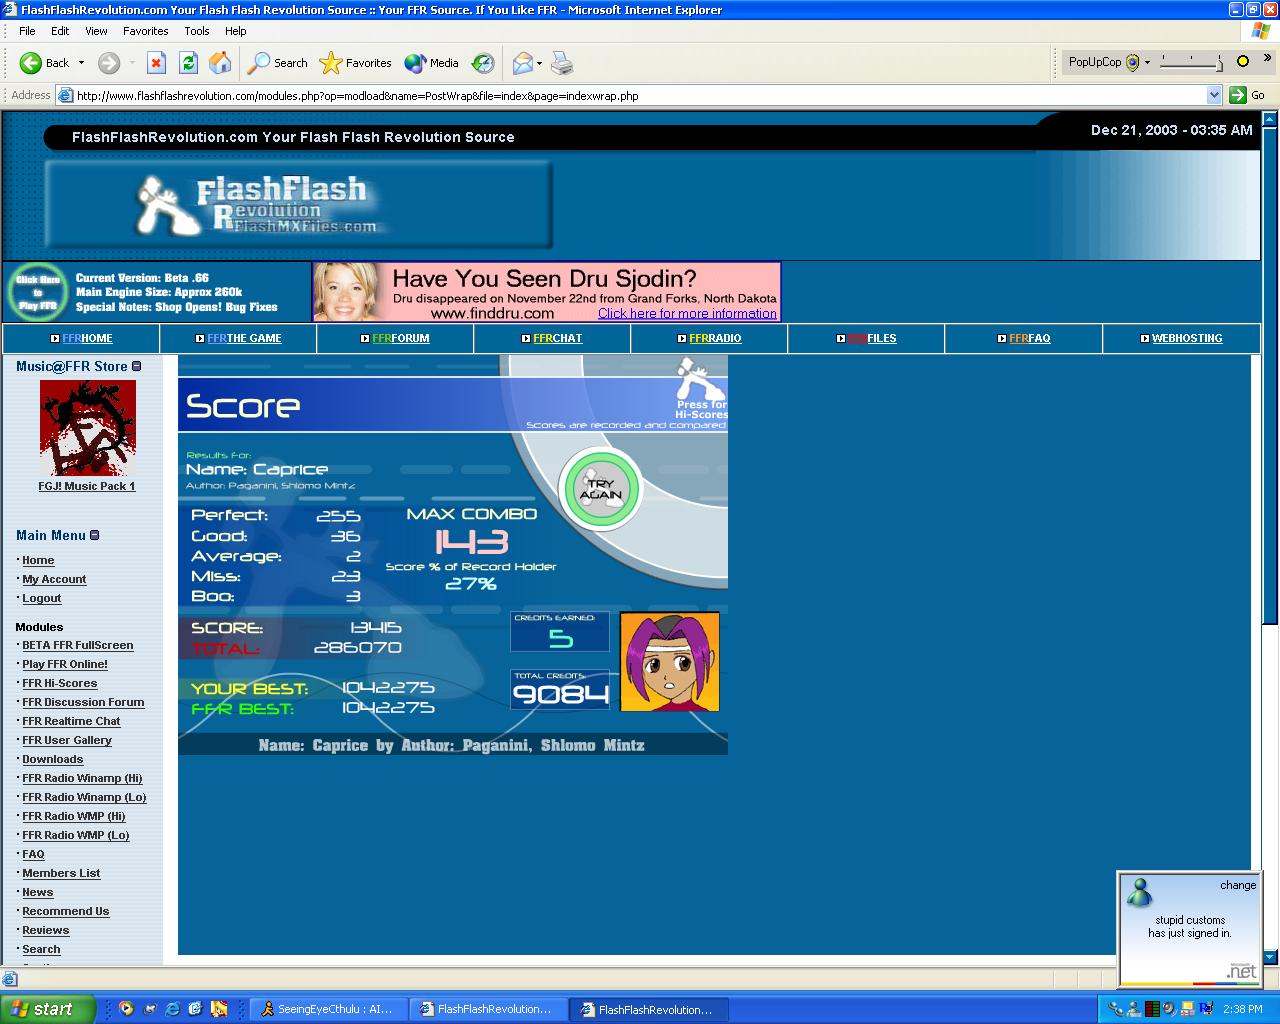Open the Favorites menu
1280x1024 pixels.
pos(146,31)
